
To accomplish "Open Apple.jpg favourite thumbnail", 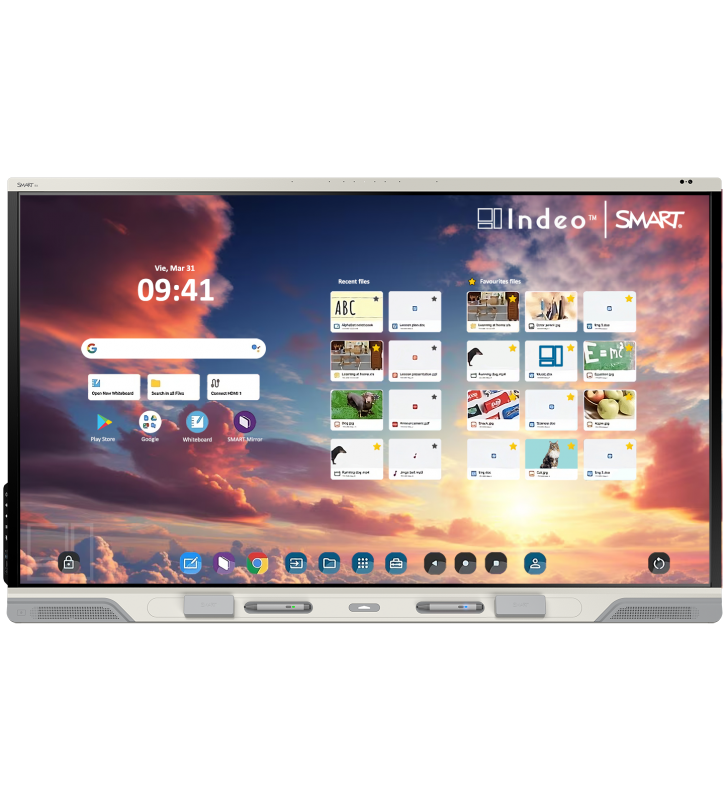I will [609, 410].
